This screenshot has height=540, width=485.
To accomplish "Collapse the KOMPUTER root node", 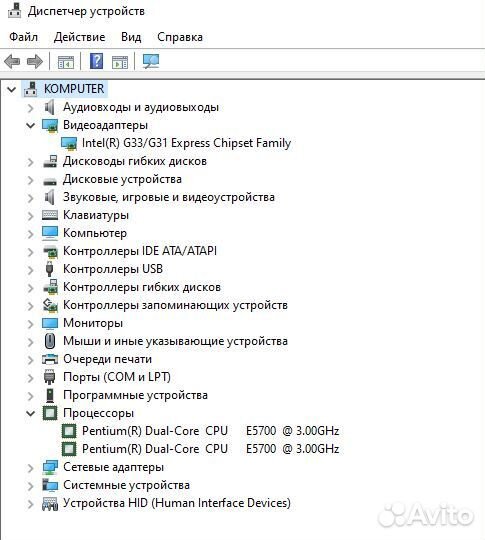I will pos(12,90).
